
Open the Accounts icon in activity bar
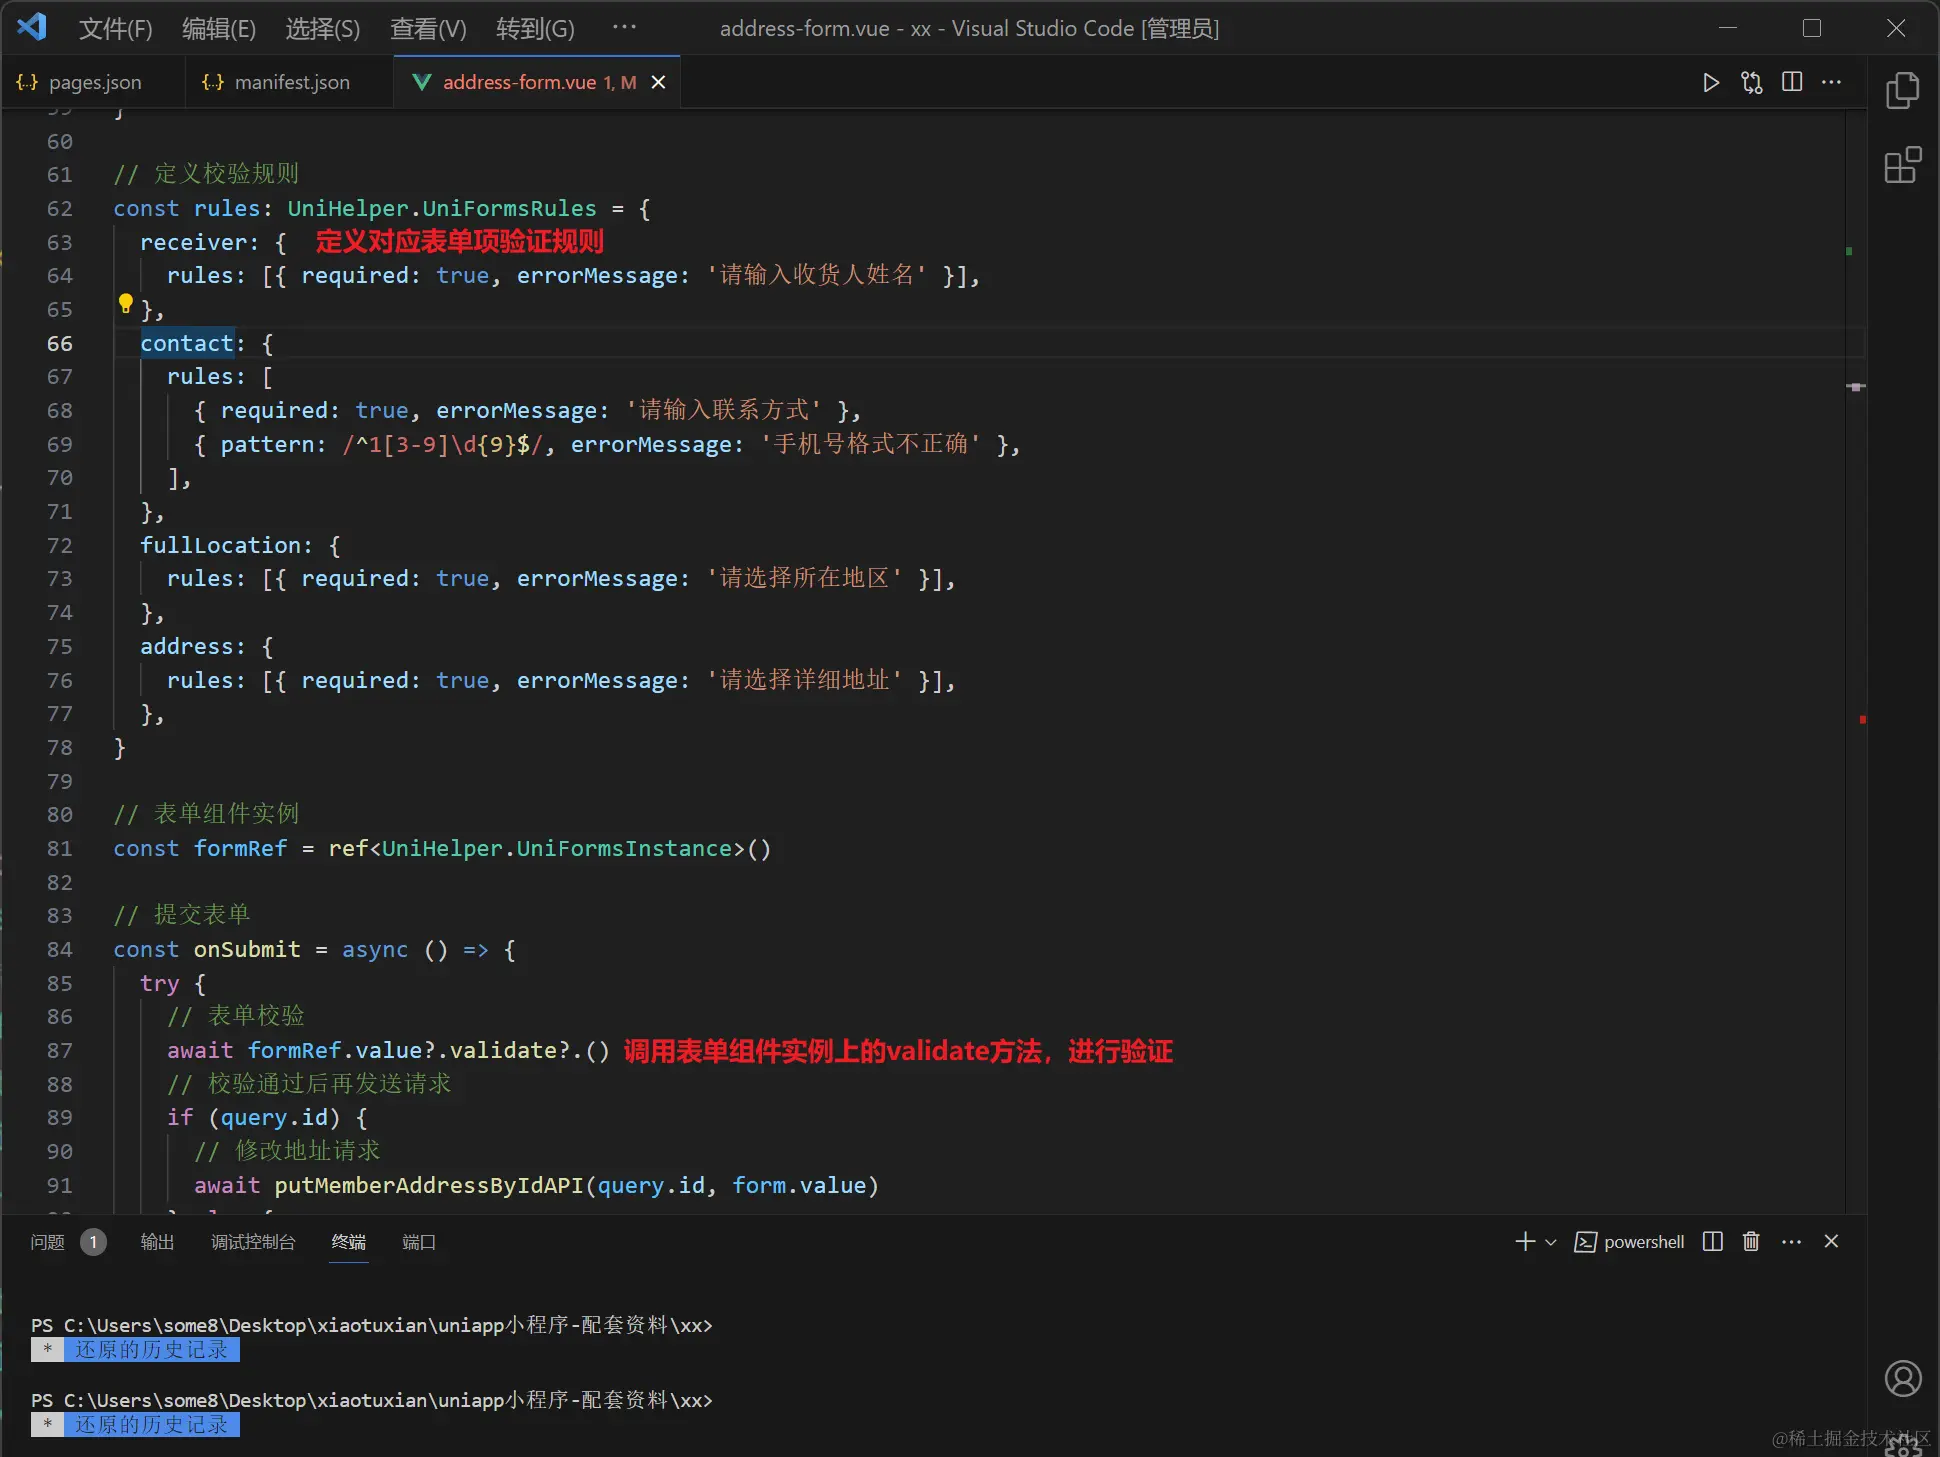point(1903,1378)
